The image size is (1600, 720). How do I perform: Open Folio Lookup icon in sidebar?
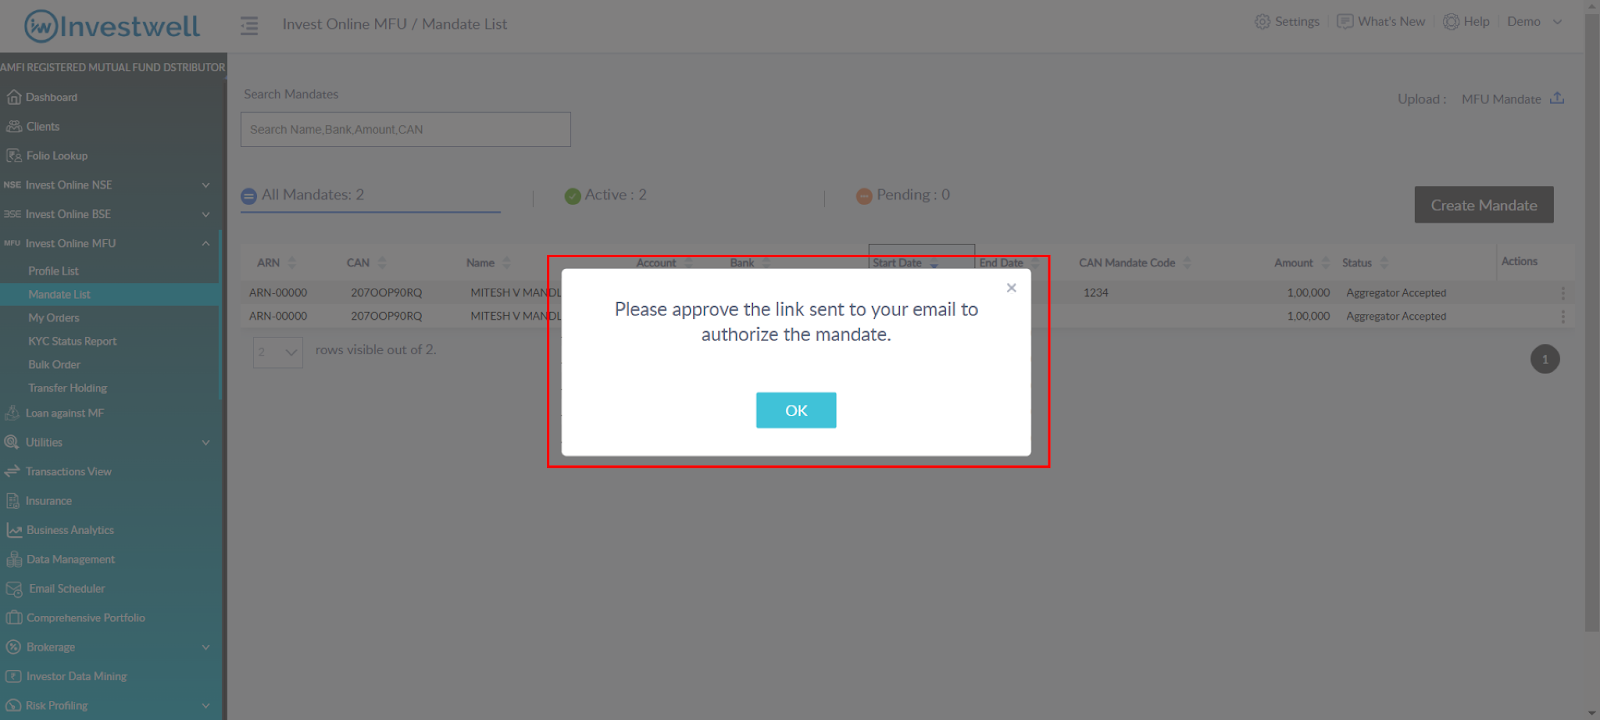[x=14, y=155]
